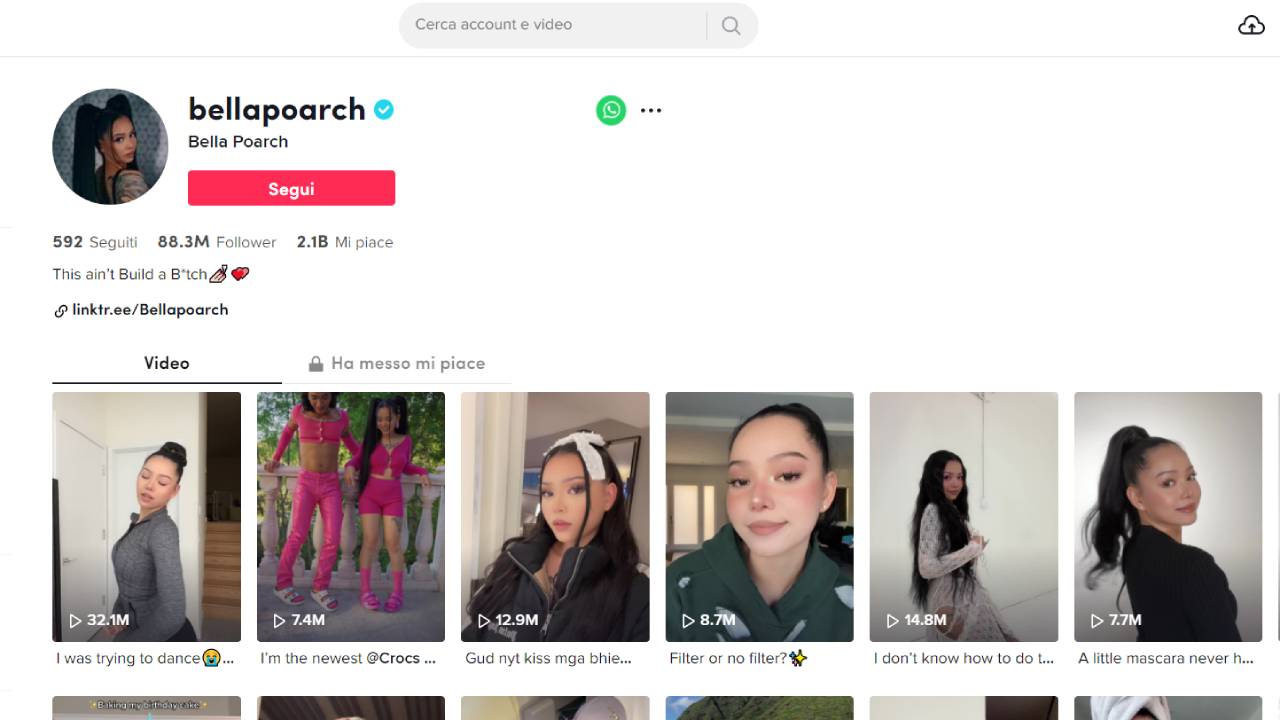
Task: Click the search magnifier icon
Action: [x=731, y=25]
